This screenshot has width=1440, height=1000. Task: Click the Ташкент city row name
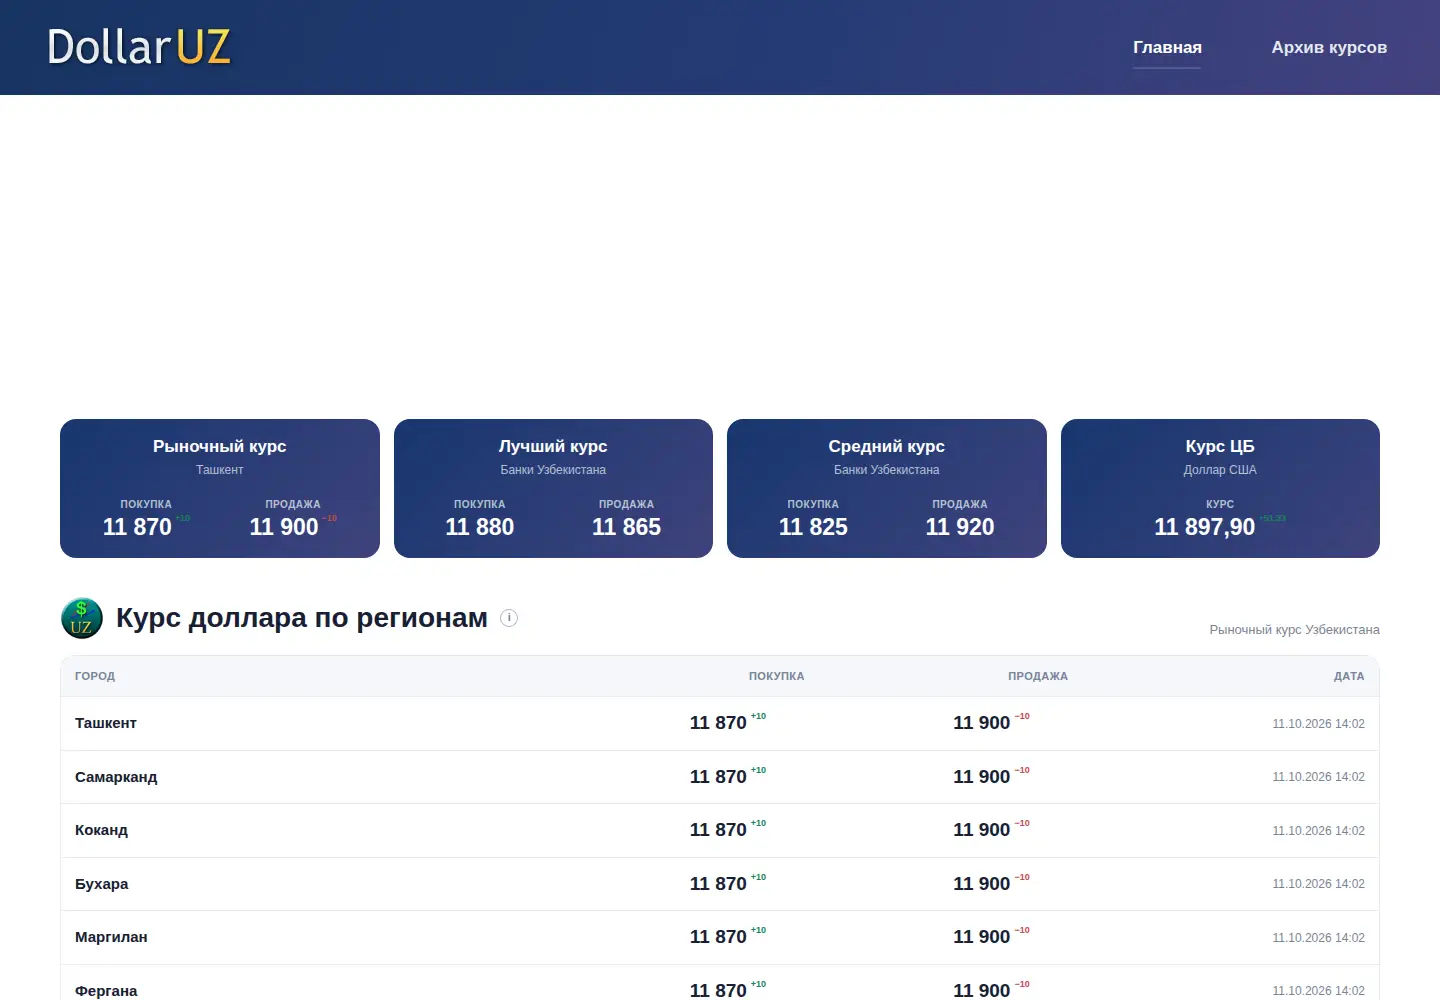(106, 723)
